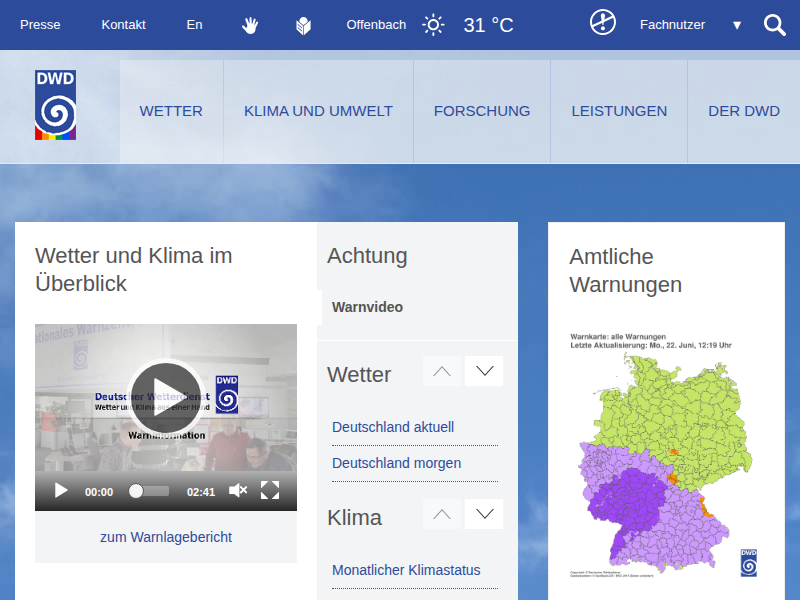The height and width of the screenshot is (600, 800).
Task: Switch language to En
Action: 194,25
